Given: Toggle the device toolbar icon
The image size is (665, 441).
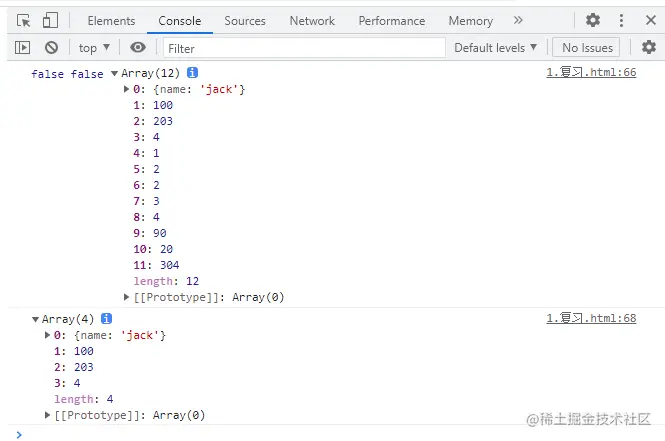Looking at the screenshot, I should [x=50, y=20].
